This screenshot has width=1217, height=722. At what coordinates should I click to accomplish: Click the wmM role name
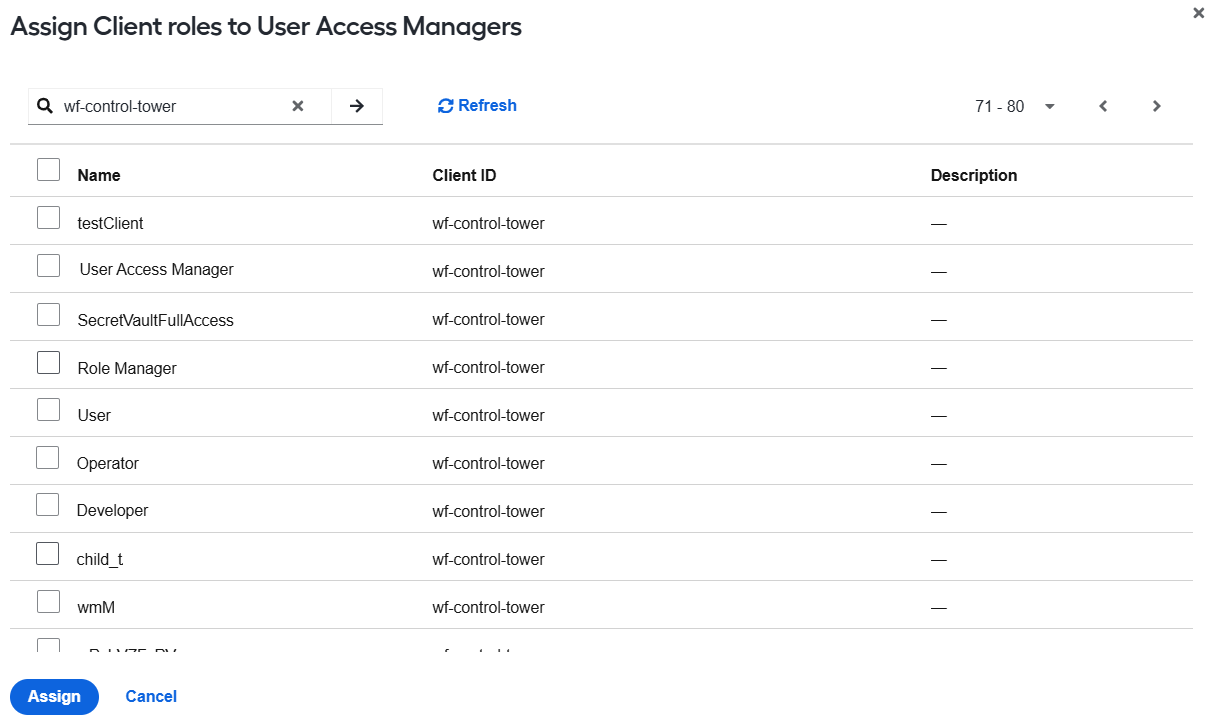click(x=97, y=607)
